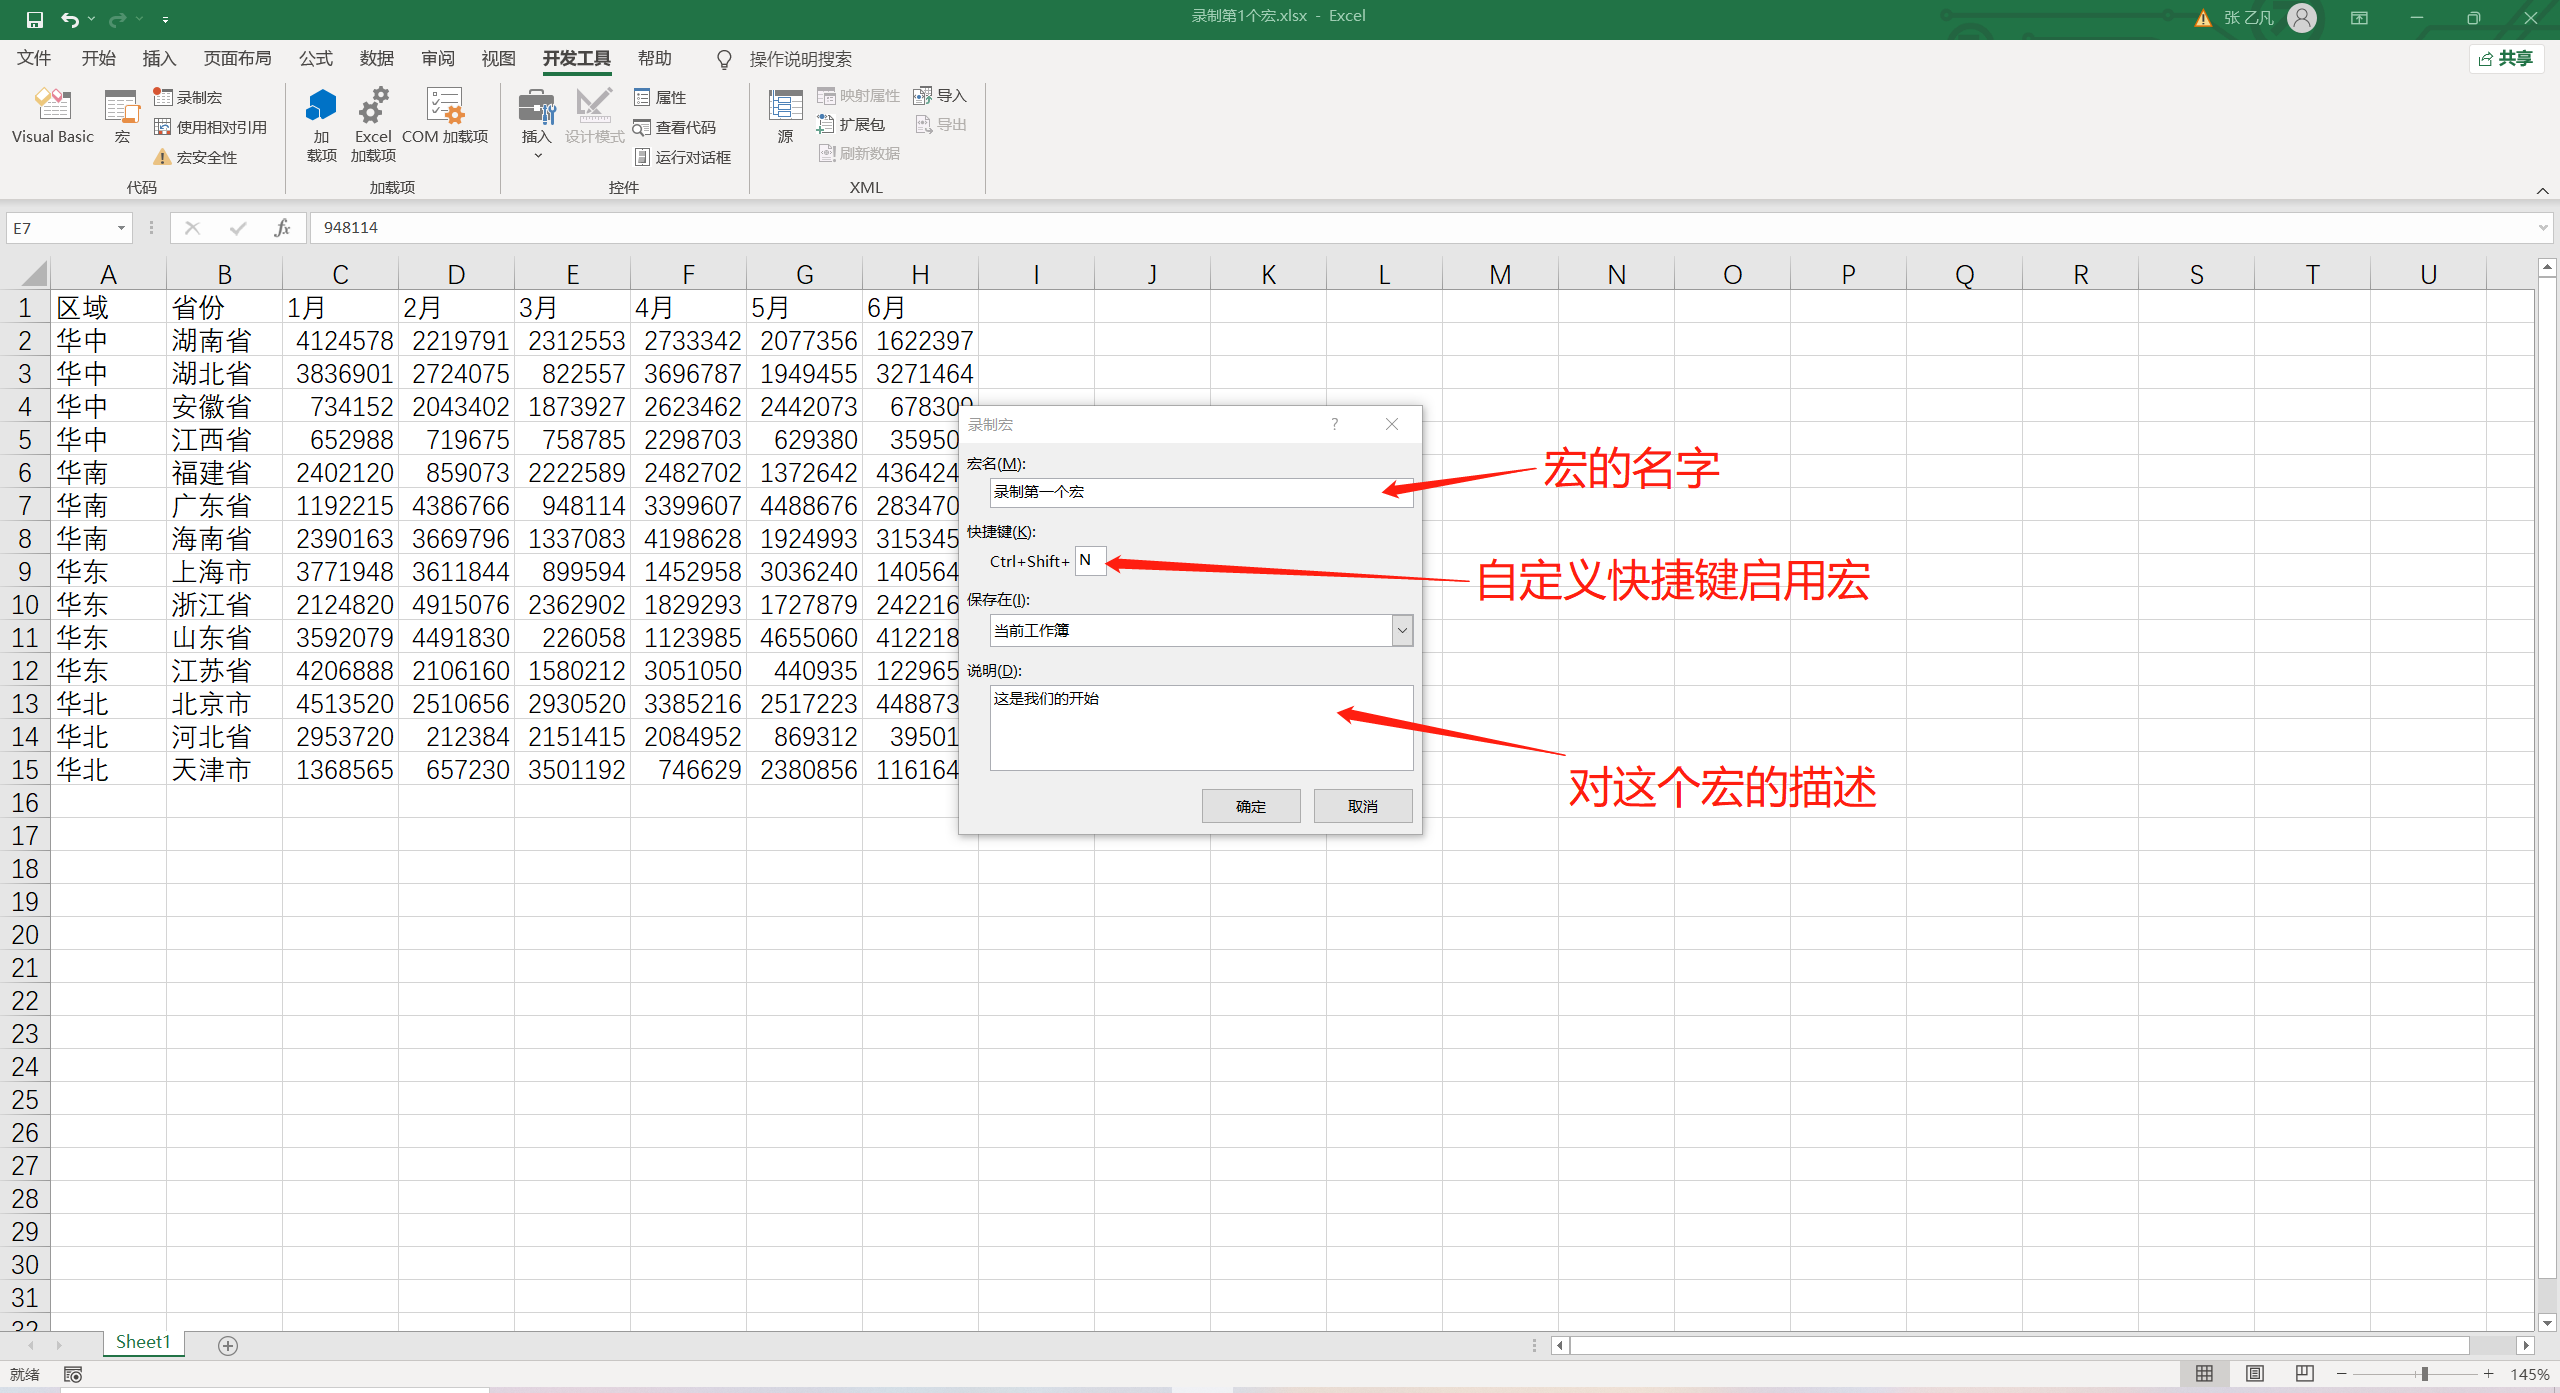Image resolution: width=2560 pixels, height=1393 pixels.
Task: Click the XML 导入 icon
Action: click(939, 94)
